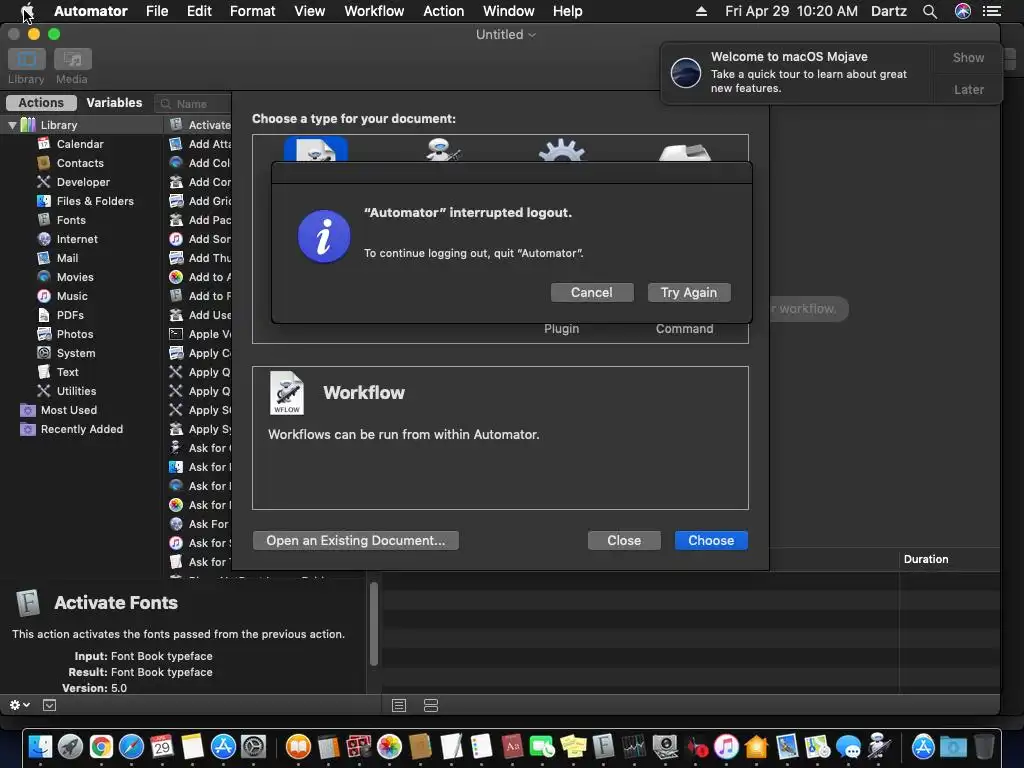1024x768 pixels.
Task: Click Cancel in the logout alert
Action: [592, 293]
